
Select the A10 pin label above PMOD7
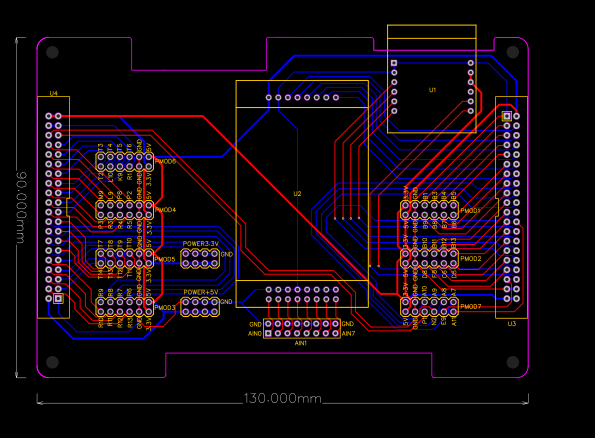[x=425, y=290]
